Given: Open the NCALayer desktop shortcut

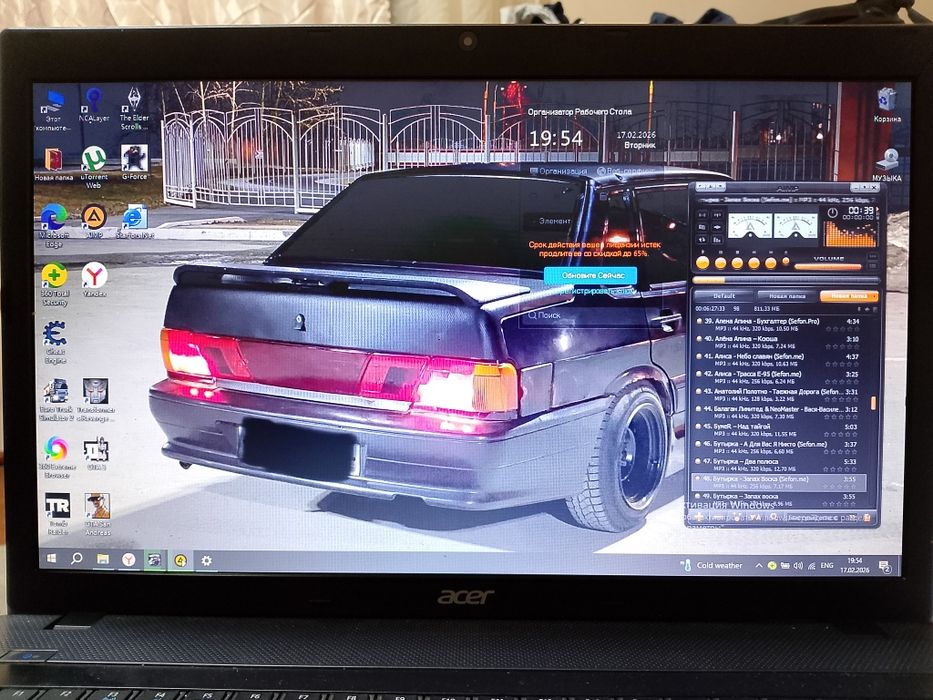Looking at the screenshot, I should coord(93,104).
